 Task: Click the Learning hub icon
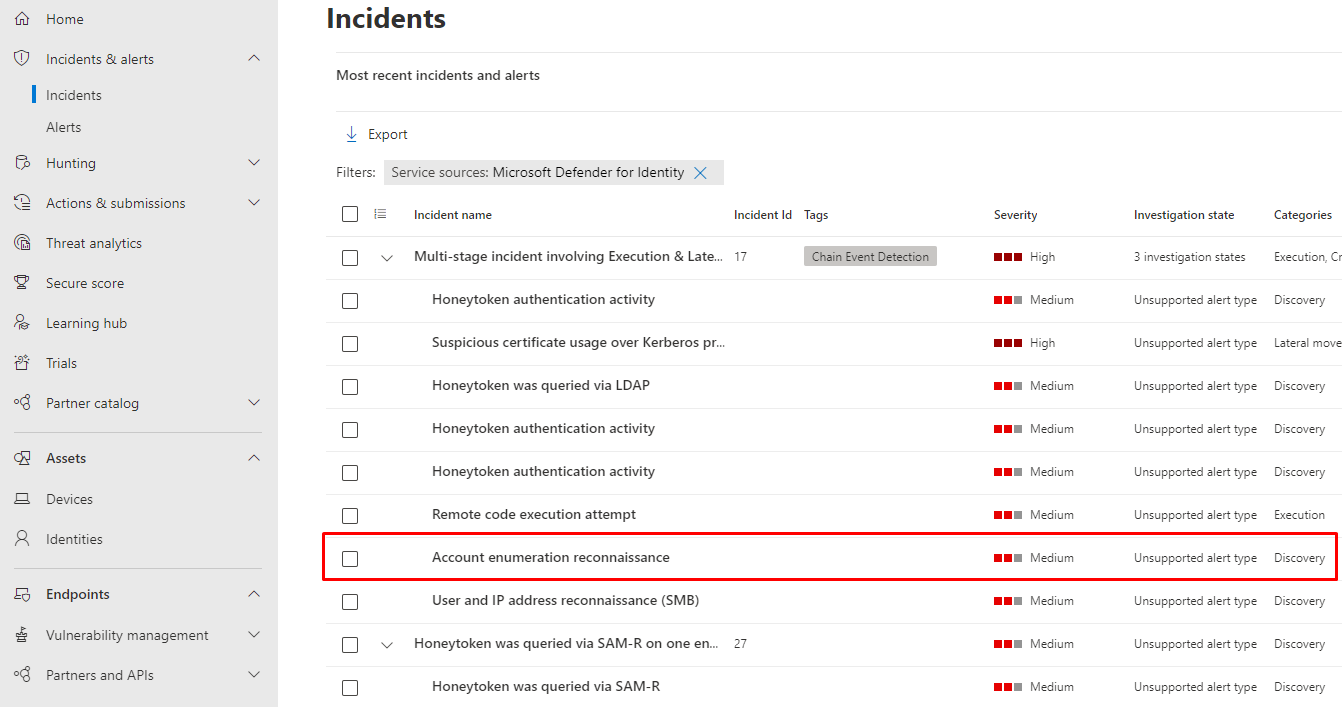pyautogui.click(x=22, y=323)
